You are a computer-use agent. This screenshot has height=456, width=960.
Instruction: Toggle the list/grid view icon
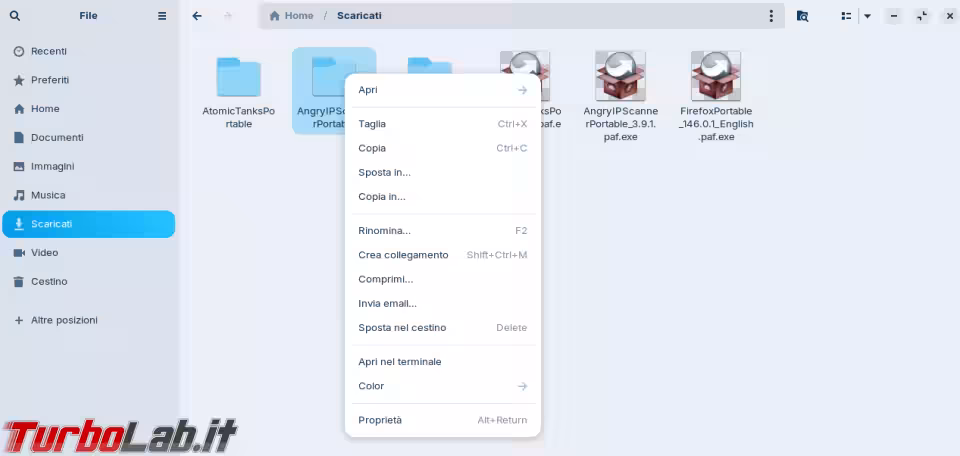[846, 16]
